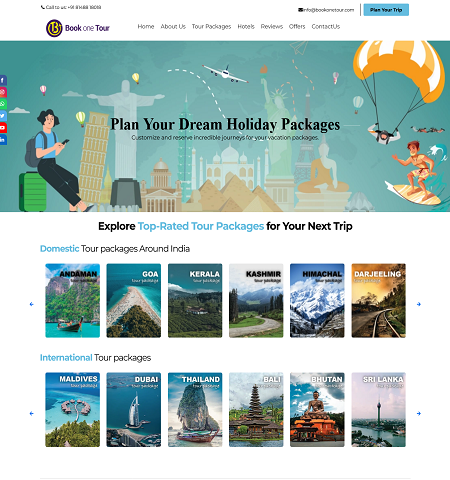This screenshot has height=480, width=450.
Task: Show previous Domestic packages with left arrow
Action: click(32, 304)
